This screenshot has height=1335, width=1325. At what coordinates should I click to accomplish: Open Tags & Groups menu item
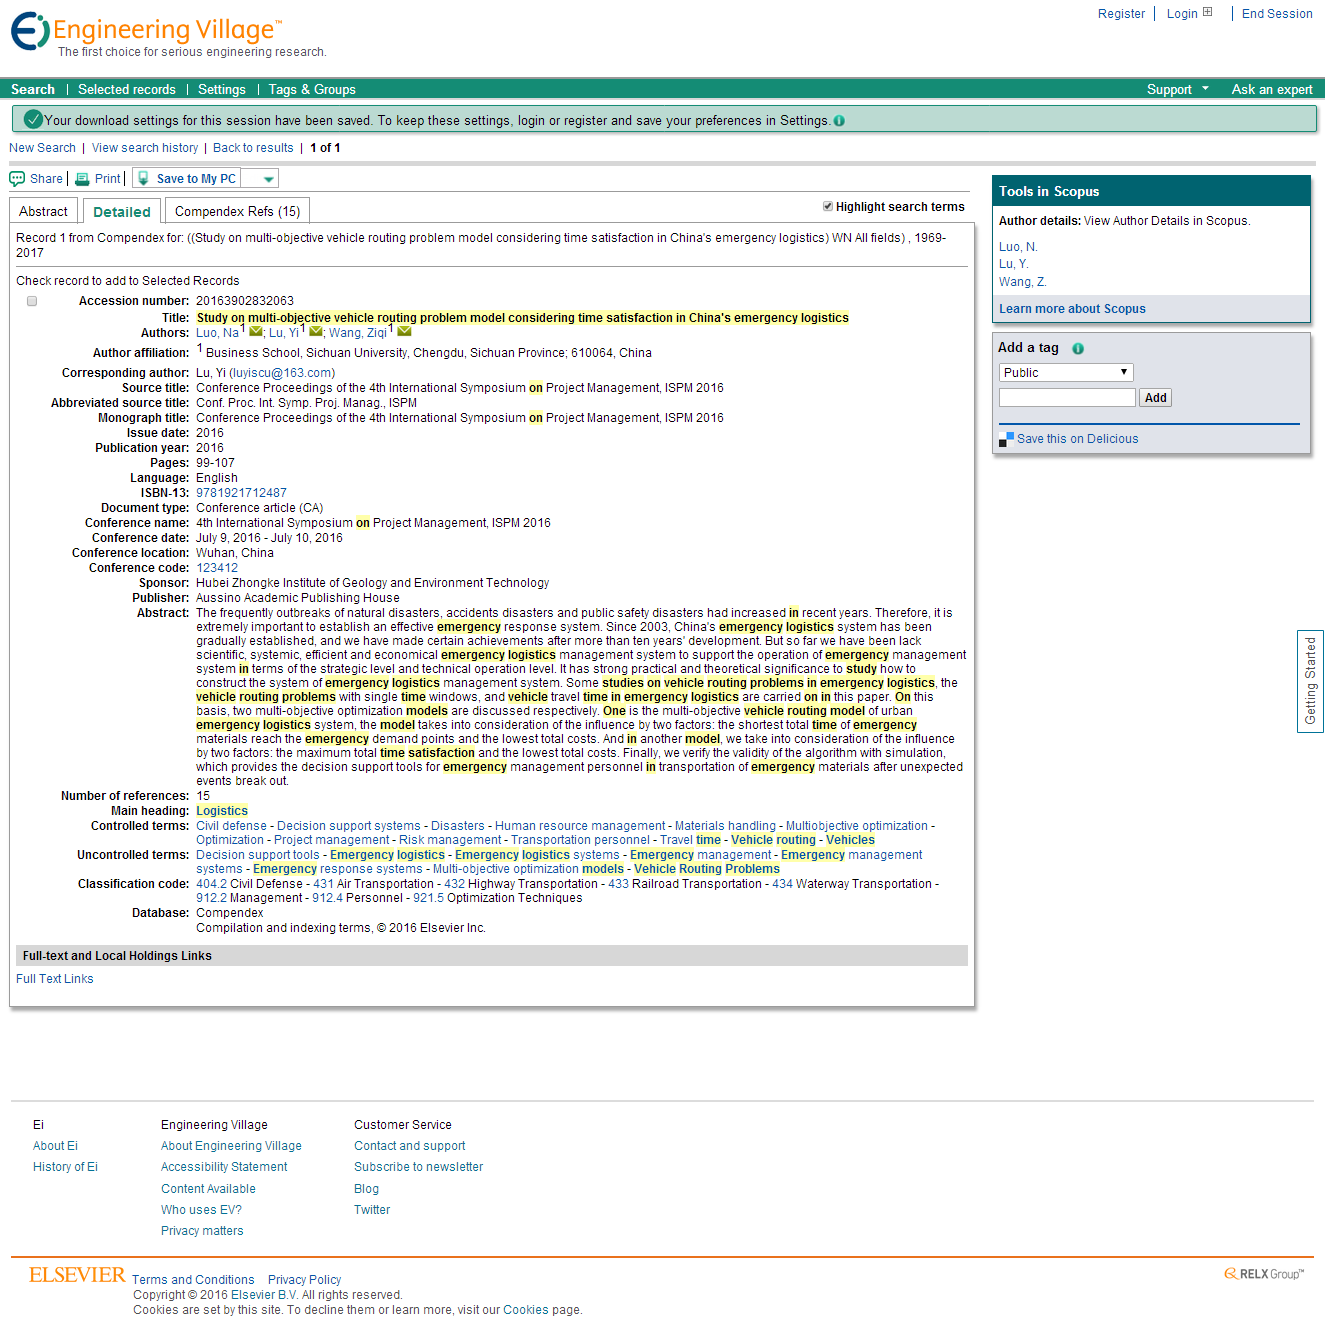312,89
